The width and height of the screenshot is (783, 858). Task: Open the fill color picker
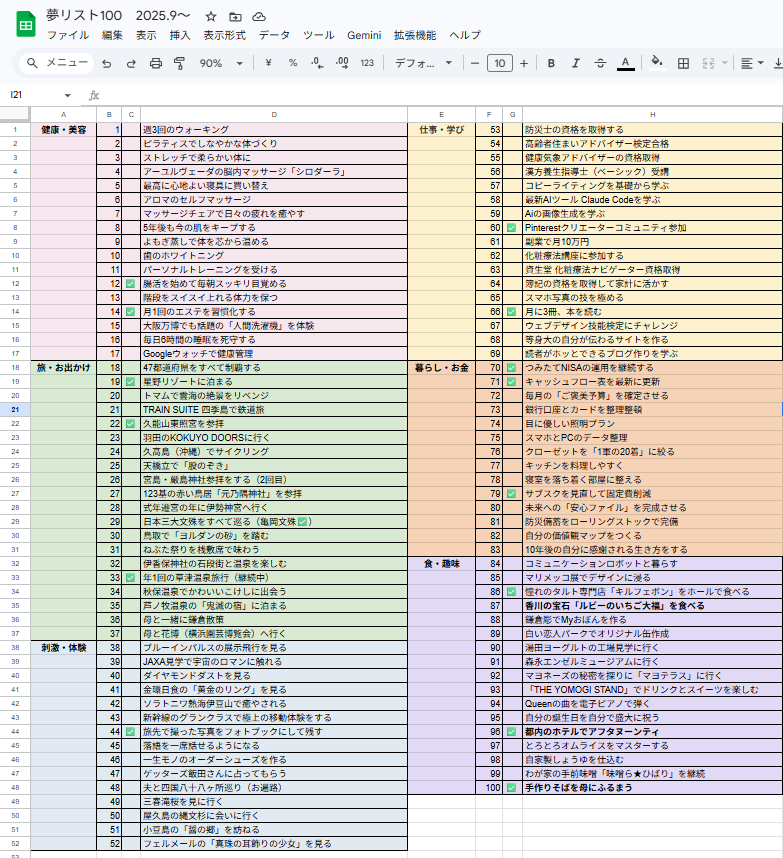click(x=657, y=63)
